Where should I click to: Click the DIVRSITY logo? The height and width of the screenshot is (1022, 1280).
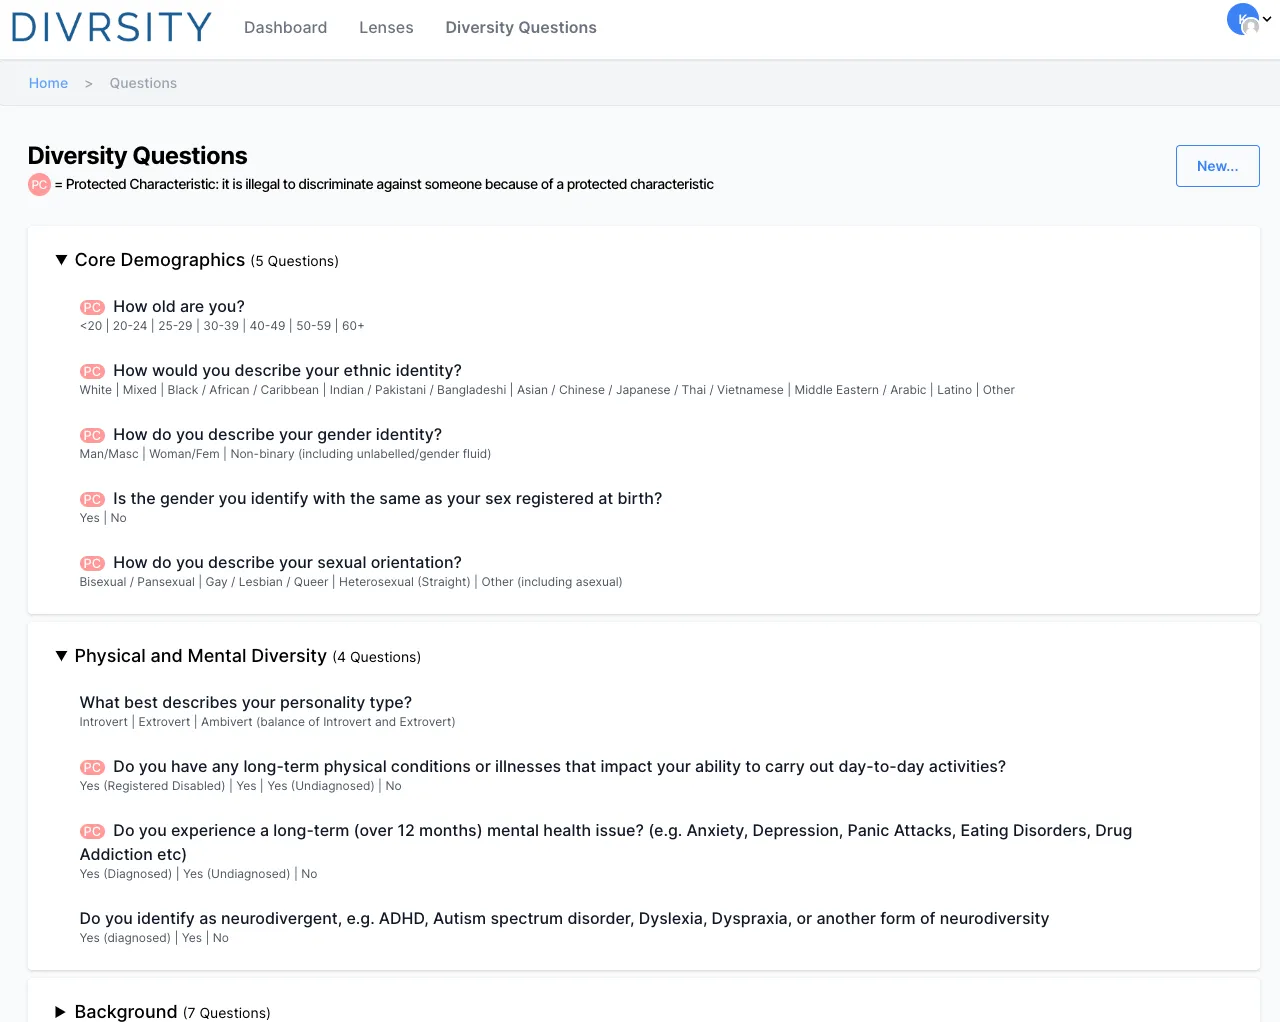[x=111, y=27]
